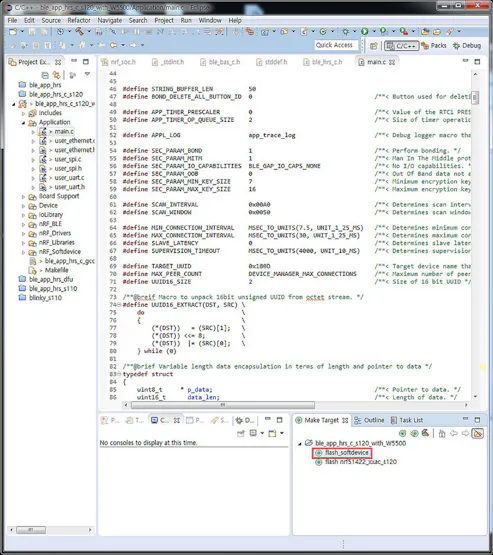Click the Forward navigation arrow in toolbar

133,45
